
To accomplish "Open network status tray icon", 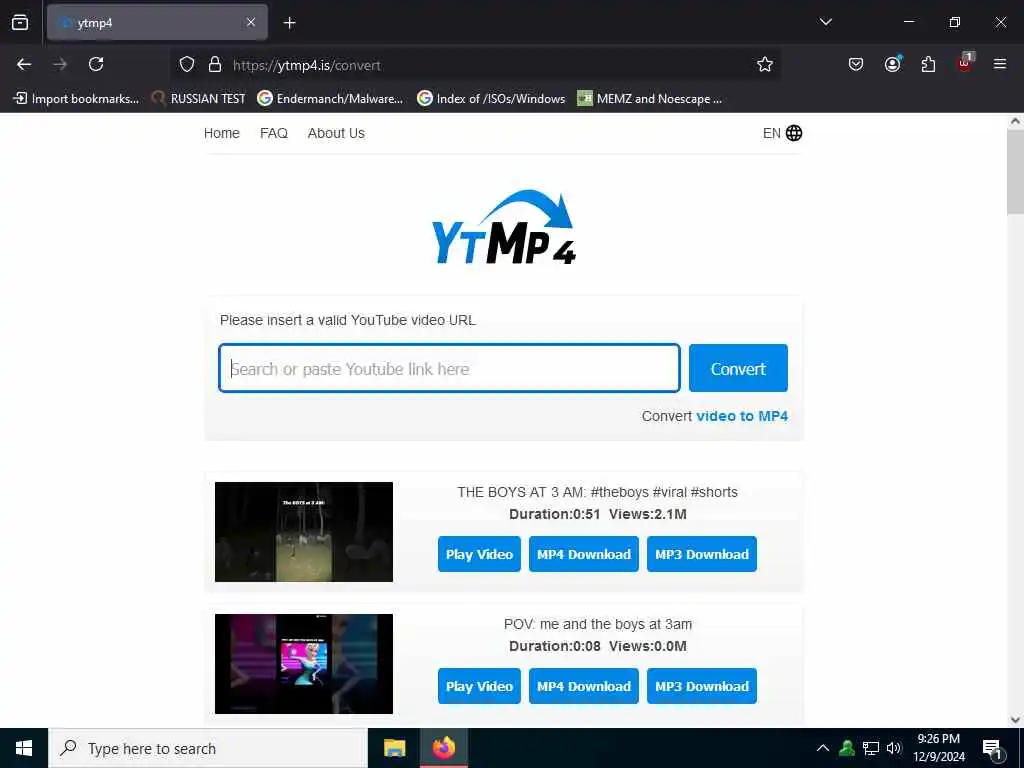I will [x=871, y=748].
